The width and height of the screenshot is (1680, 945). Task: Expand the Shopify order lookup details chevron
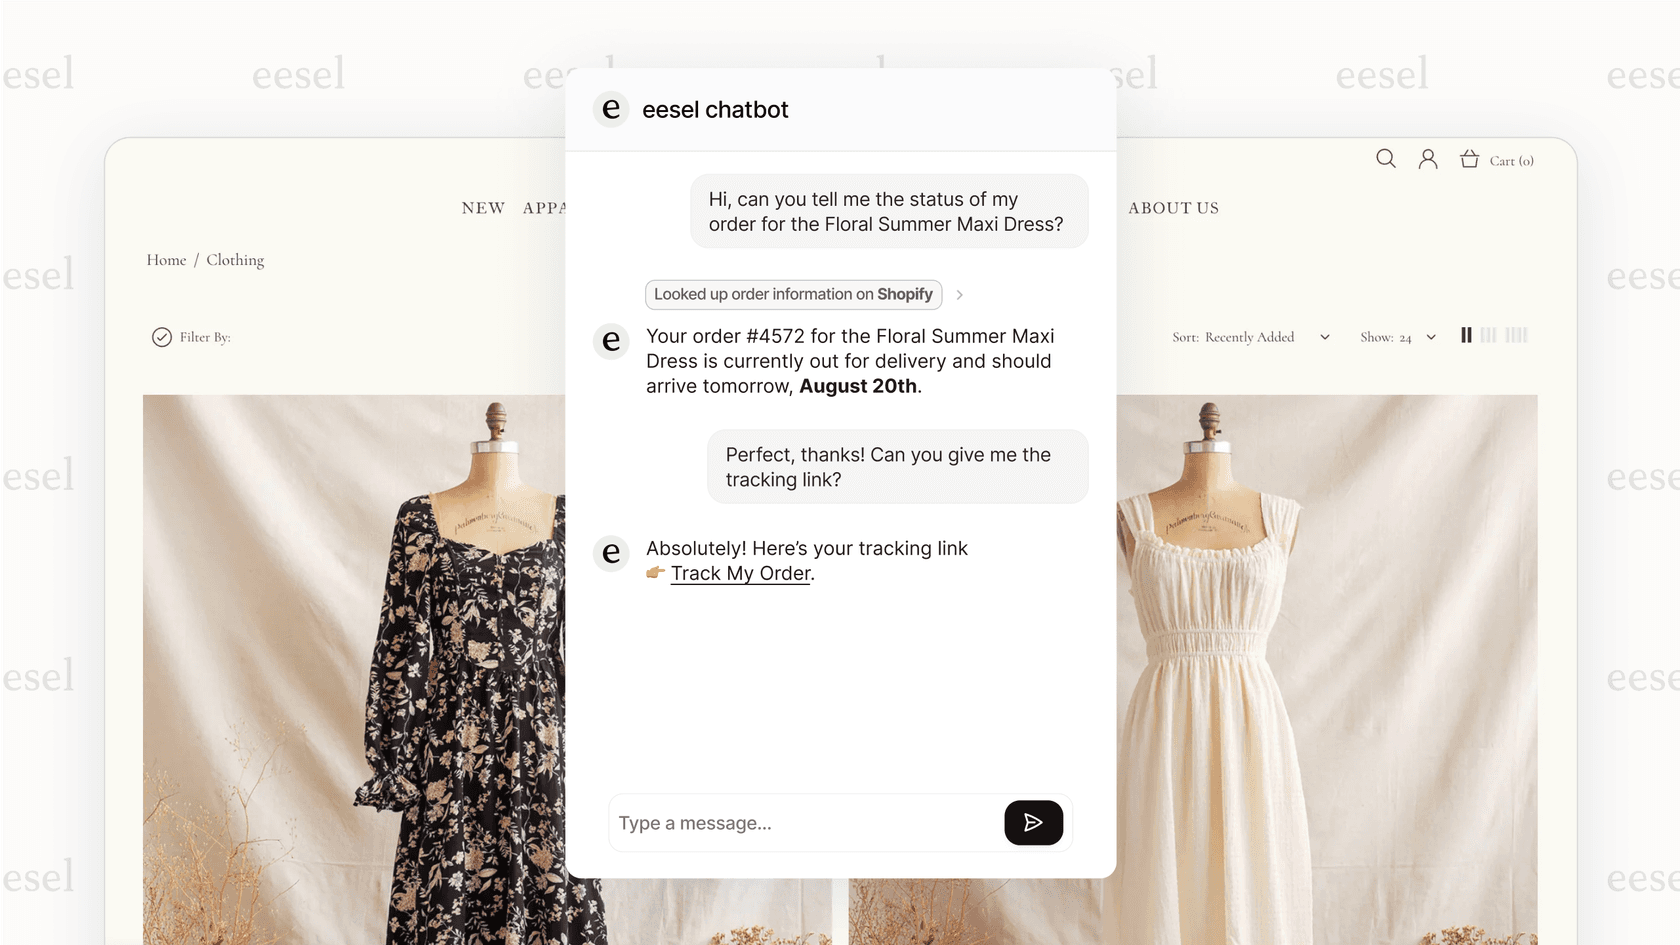point(959,294)
